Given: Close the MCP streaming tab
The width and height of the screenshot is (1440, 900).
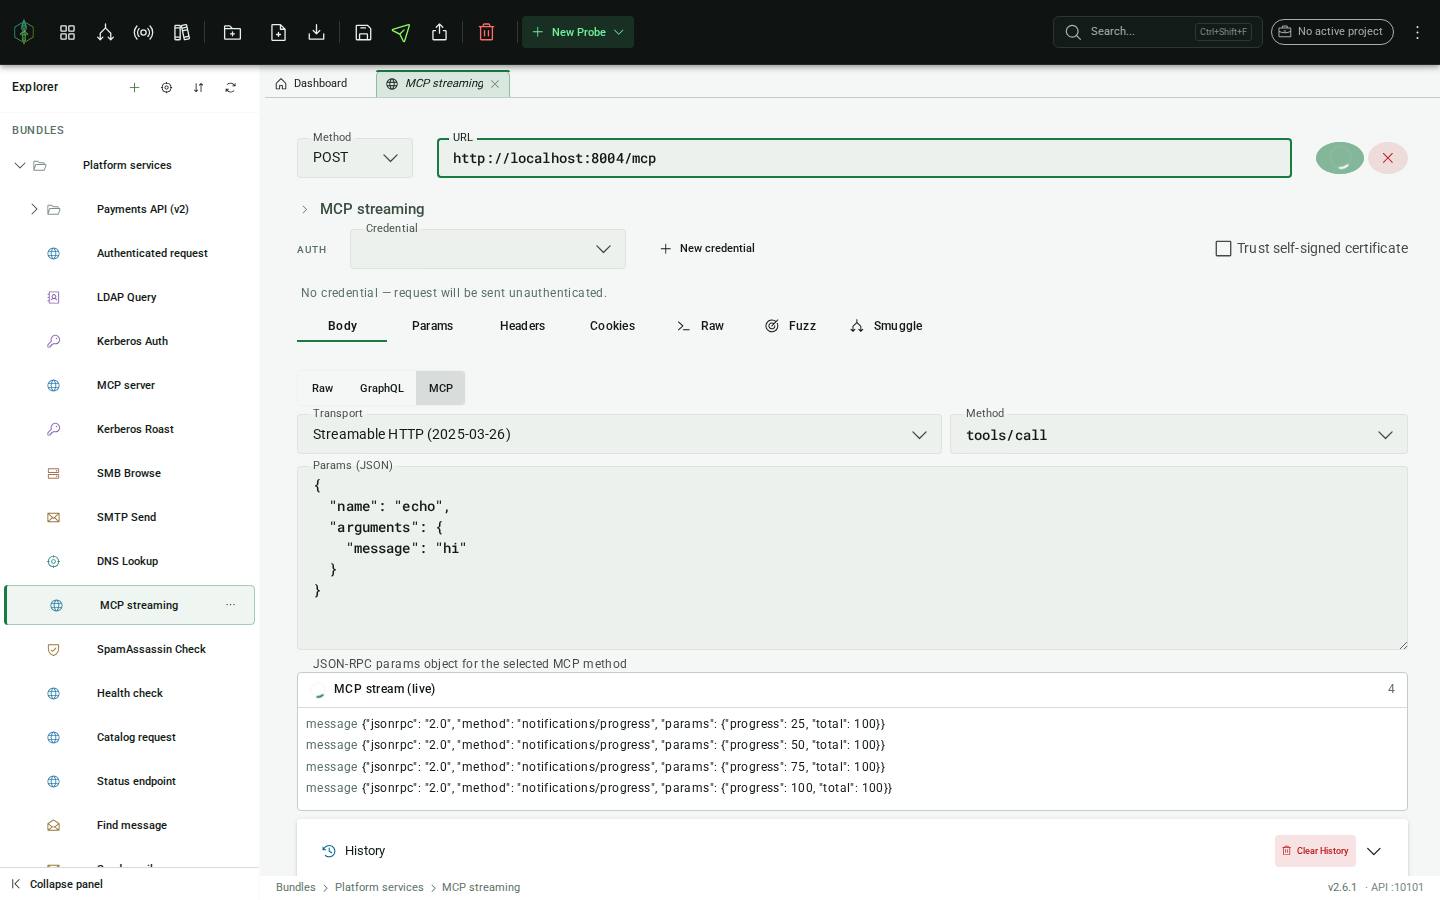Looking at the screenshot, I should 495,84.
